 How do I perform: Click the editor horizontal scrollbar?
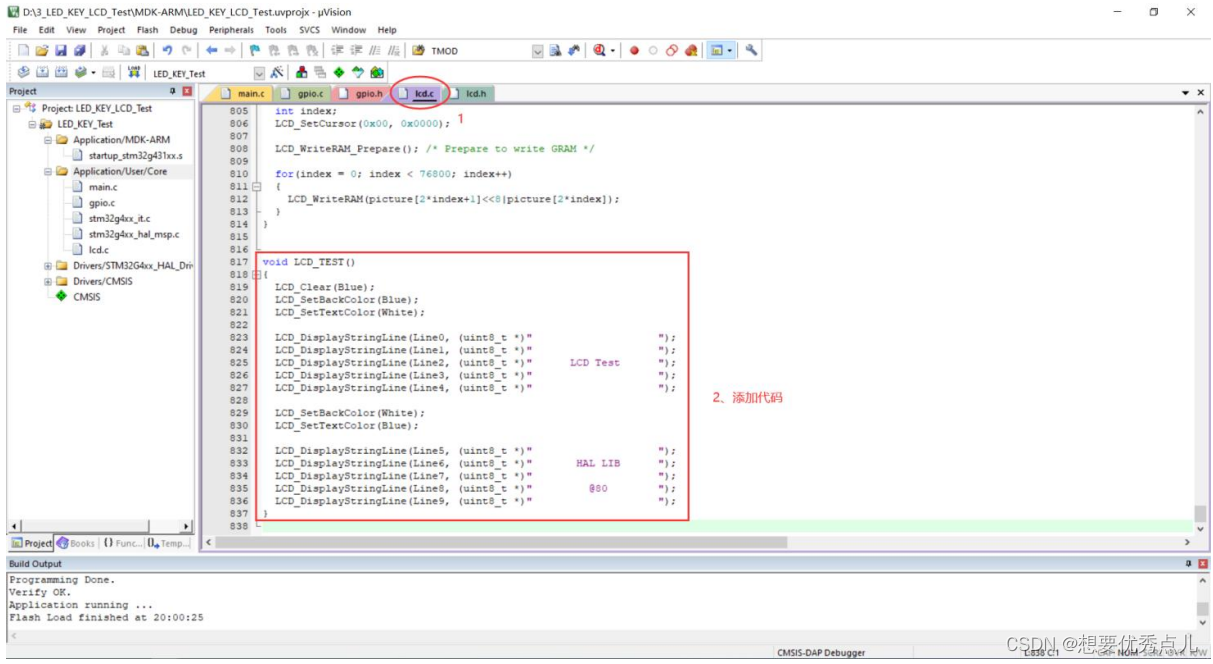697,542
